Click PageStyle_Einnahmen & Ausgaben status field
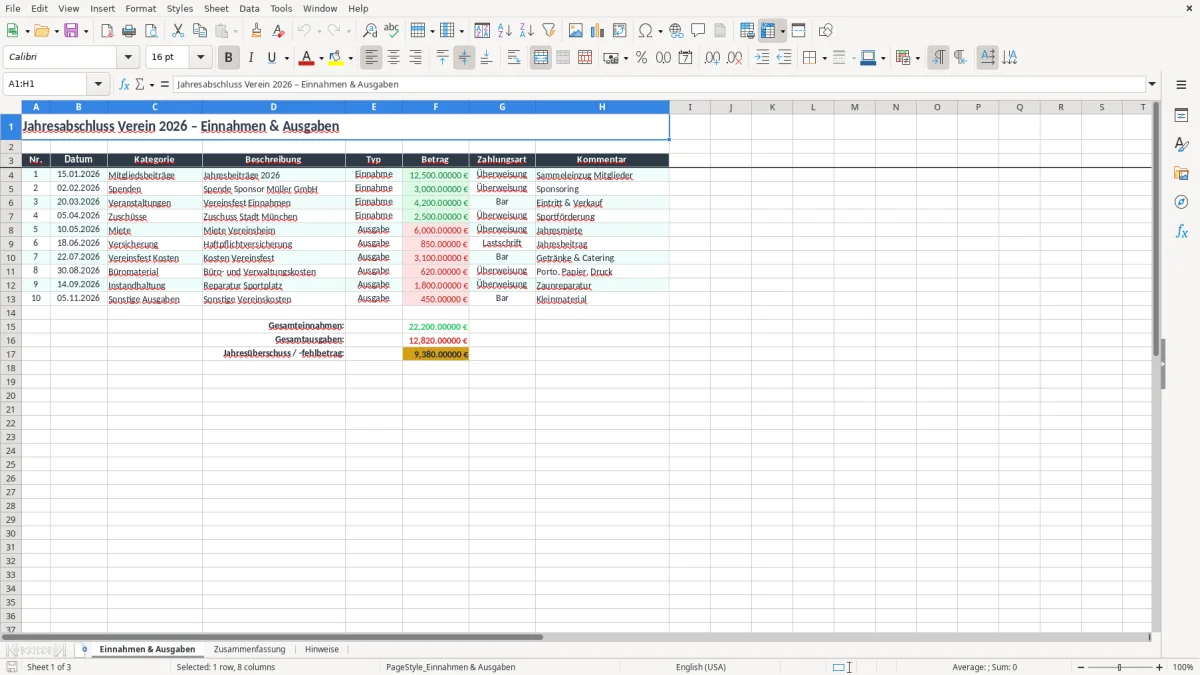The width and height of the screenshot is (1200, 675). 451,667
